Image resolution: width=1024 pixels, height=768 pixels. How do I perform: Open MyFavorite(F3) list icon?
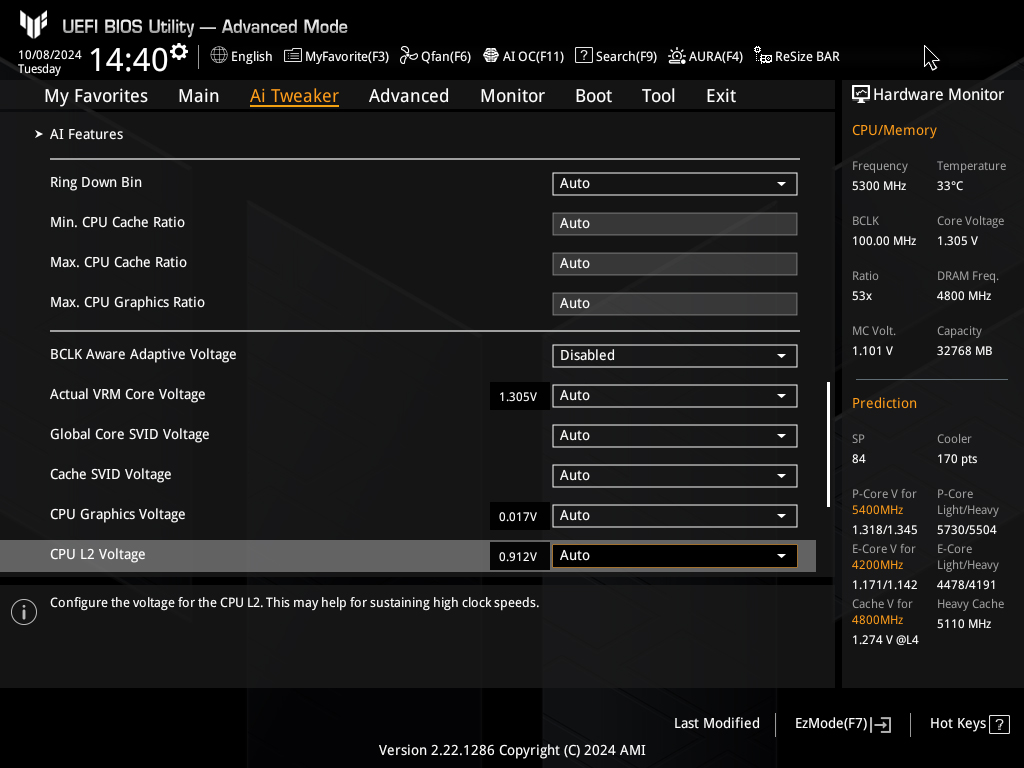[x=293, y=56]
